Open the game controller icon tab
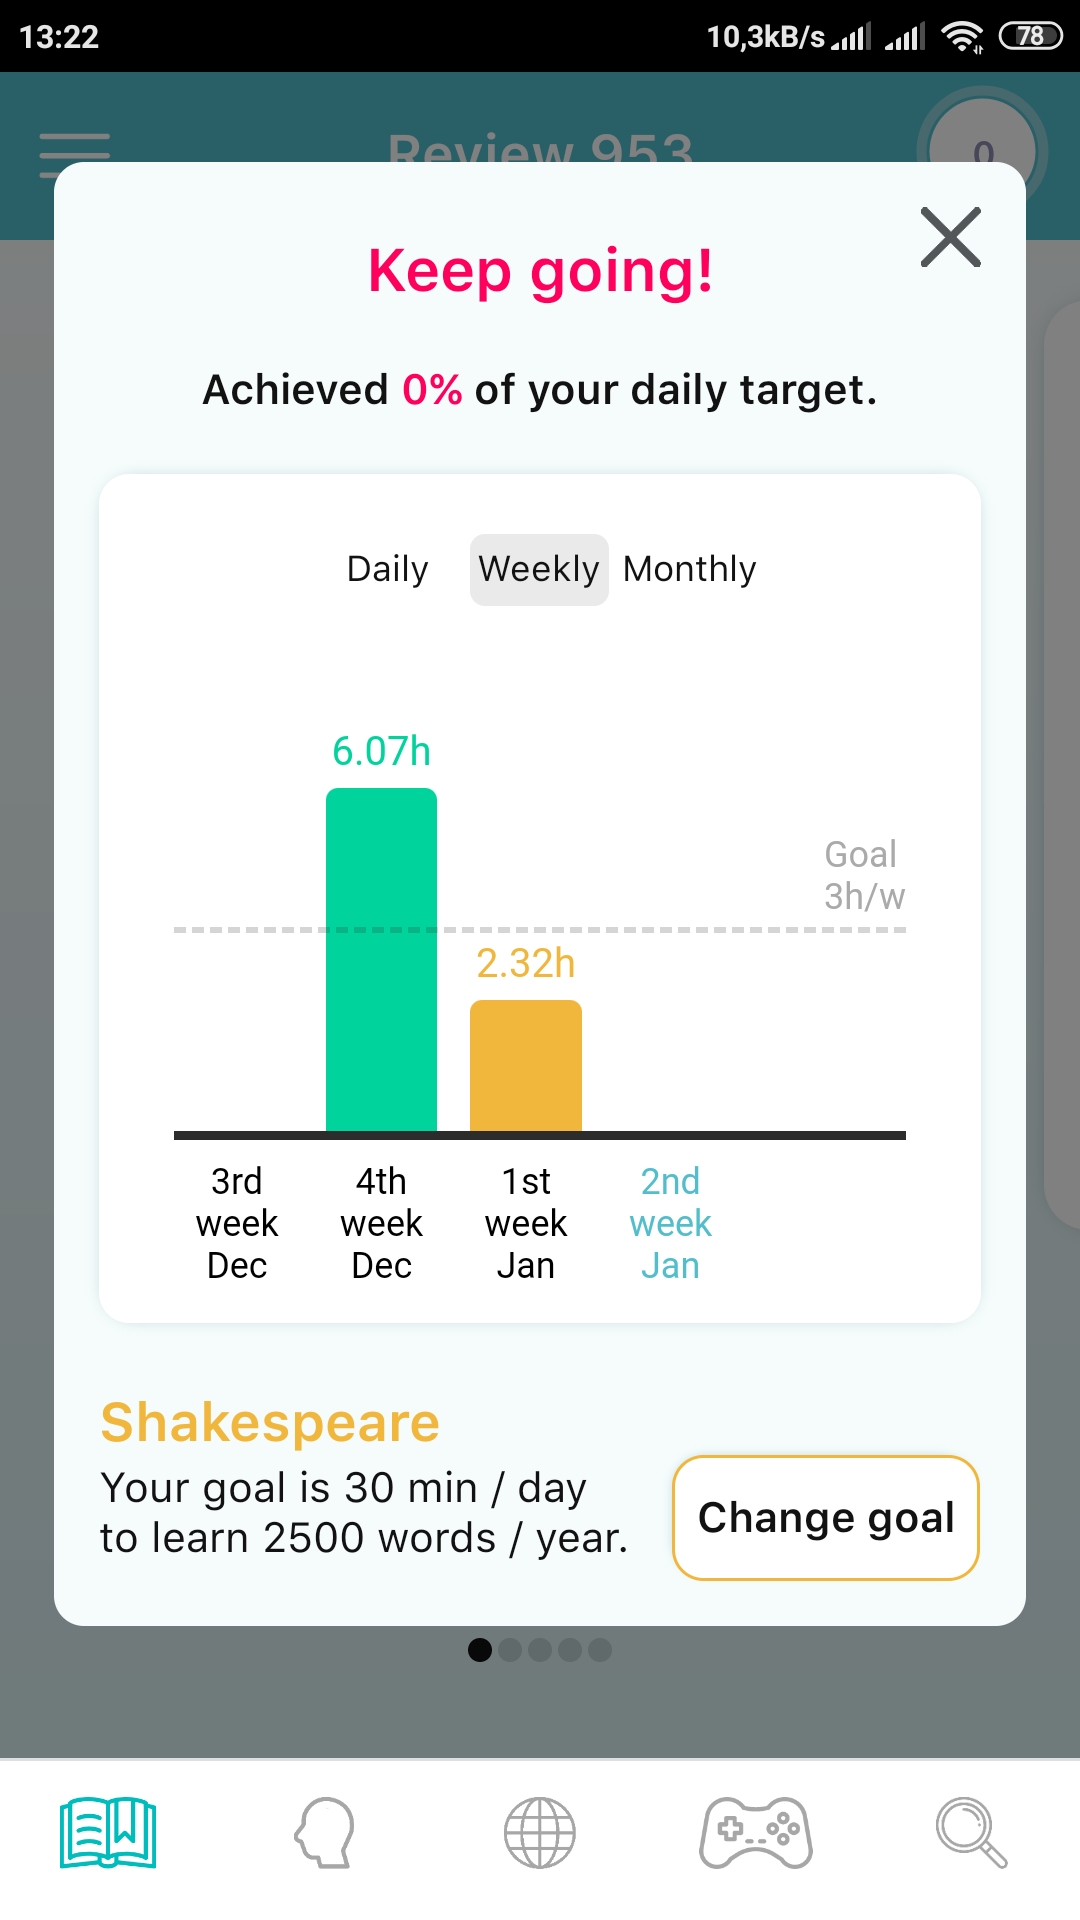This screenshot has height=1920, width=1080. pos(756,1833)
